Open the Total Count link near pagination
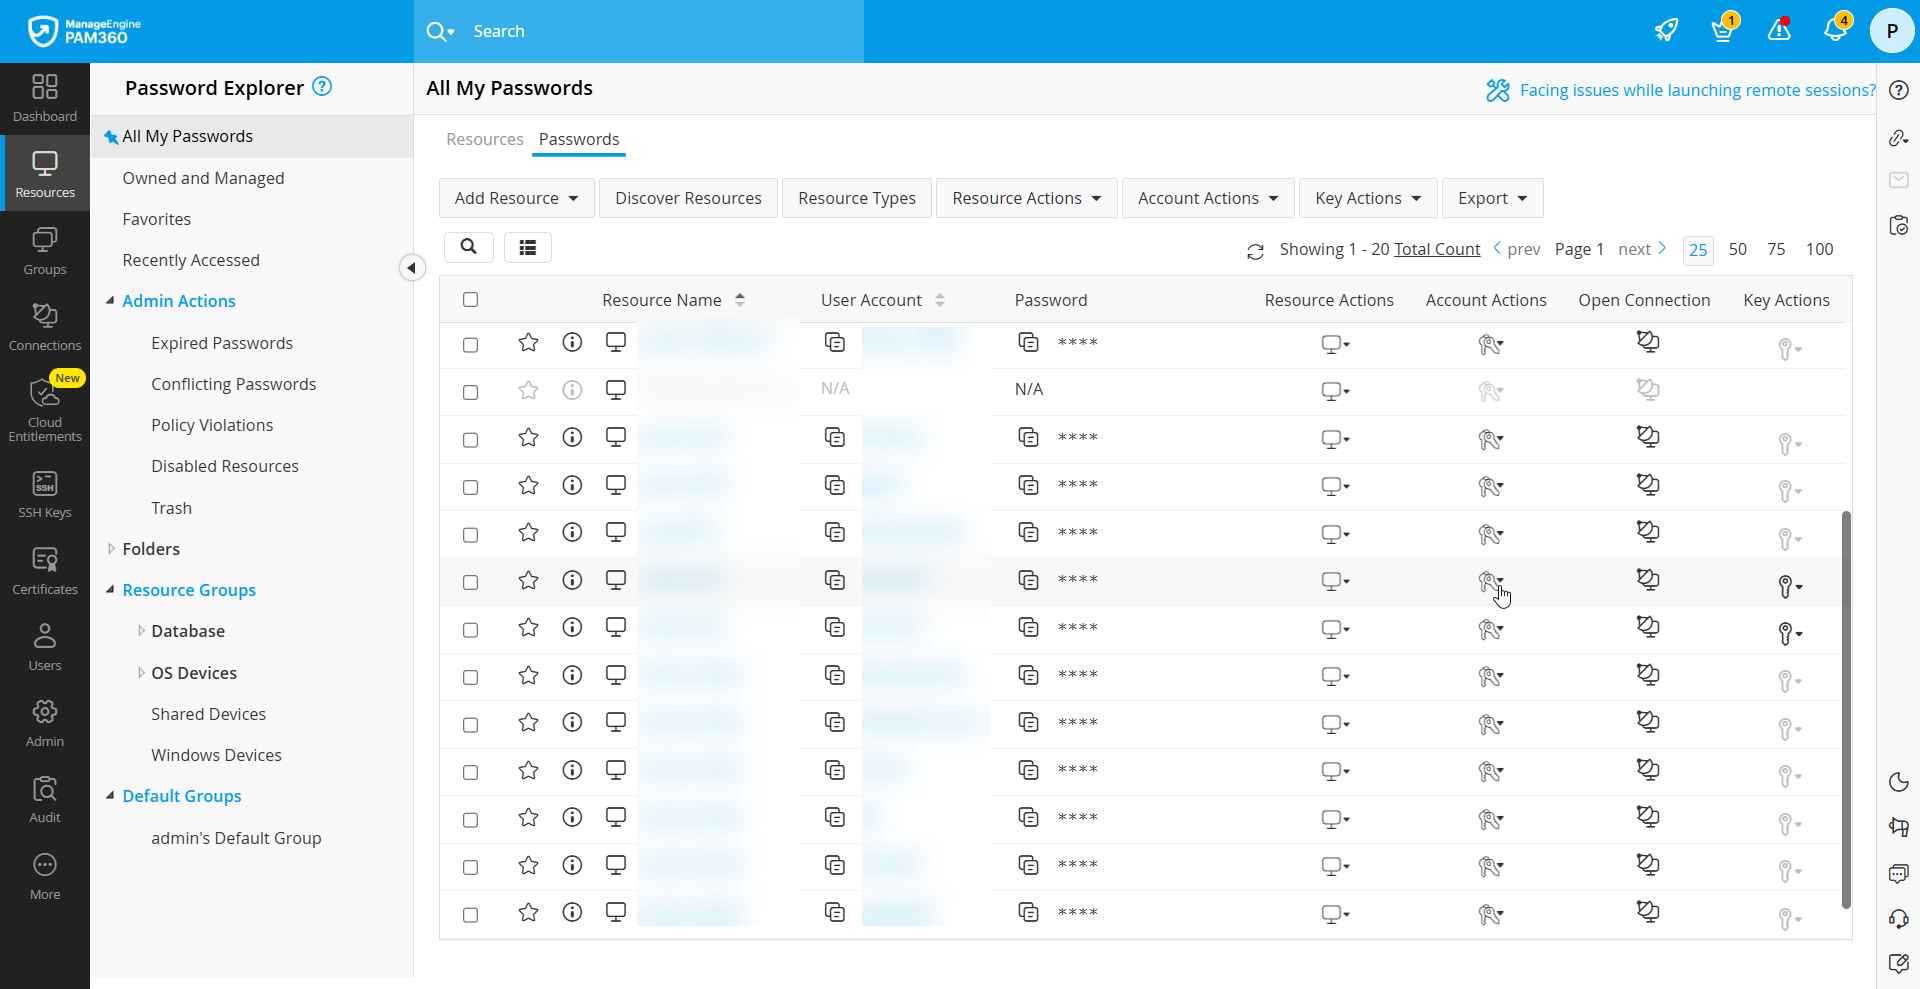 point(1437,249)
